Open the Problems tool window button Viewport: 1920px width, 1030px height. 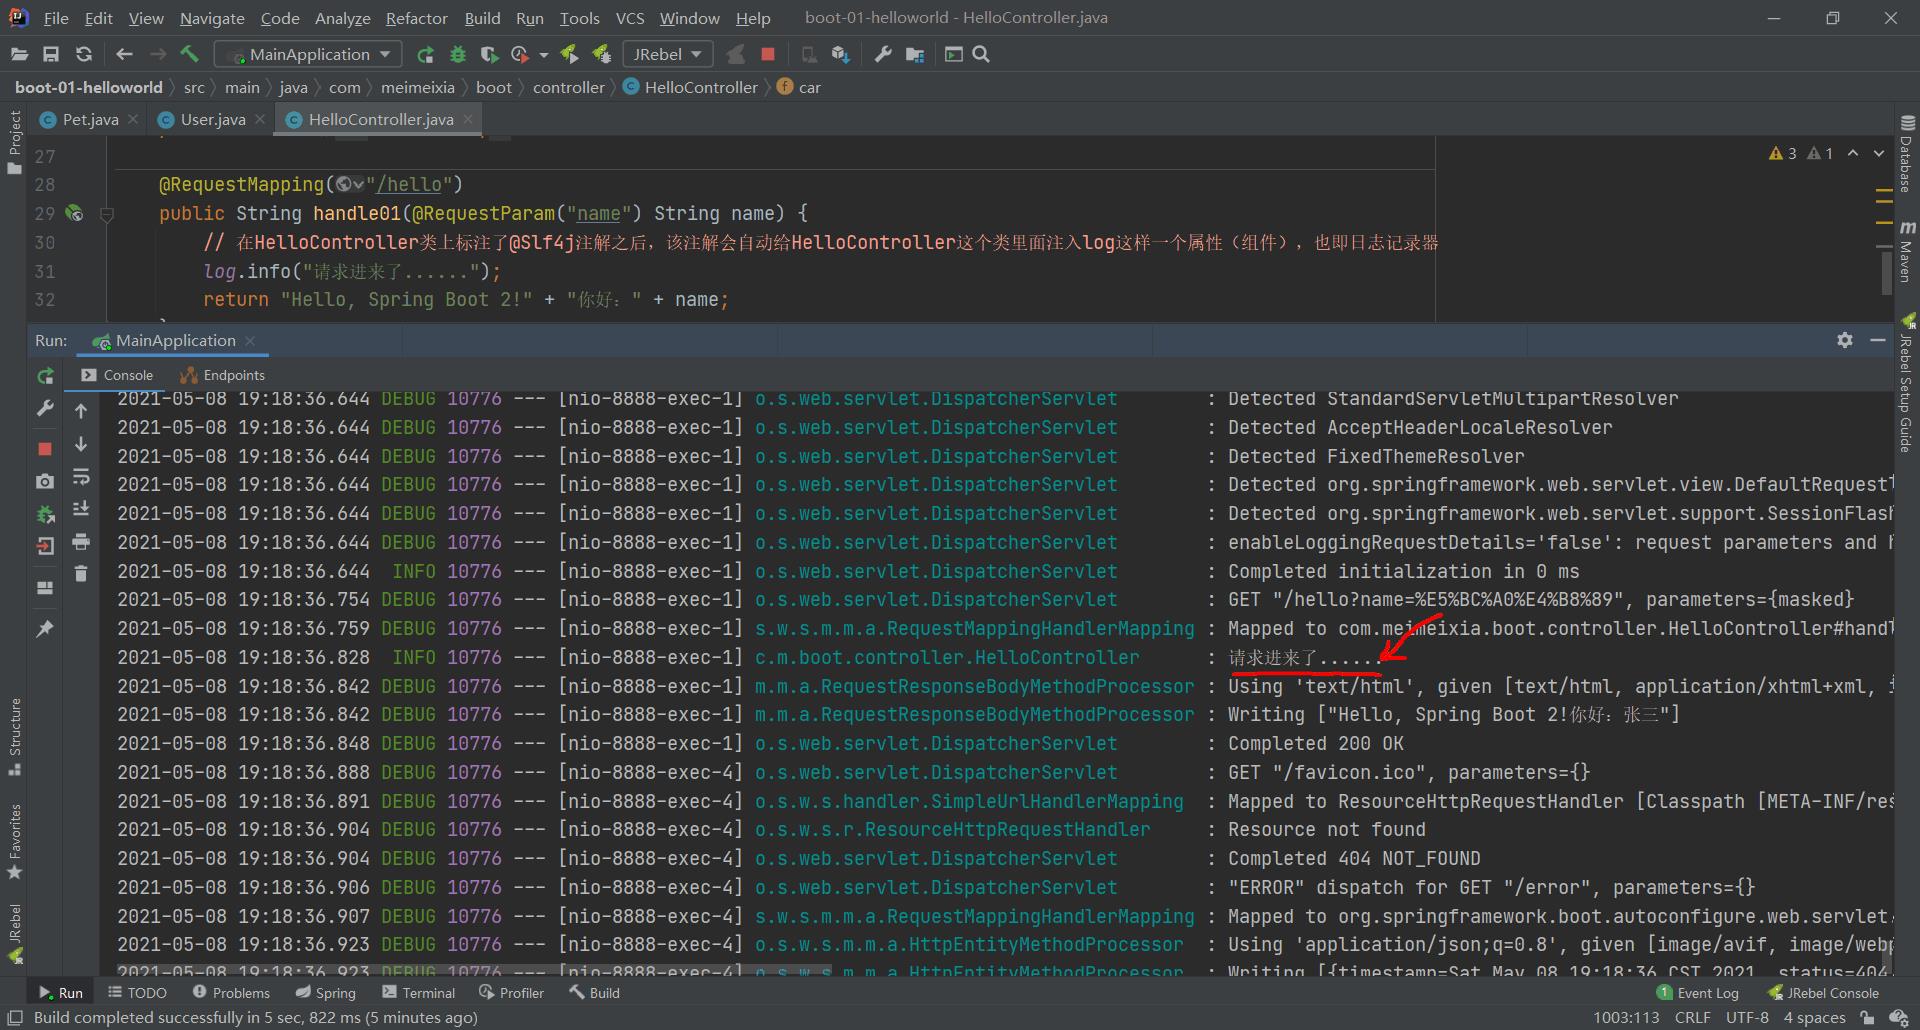click(231, 993)
